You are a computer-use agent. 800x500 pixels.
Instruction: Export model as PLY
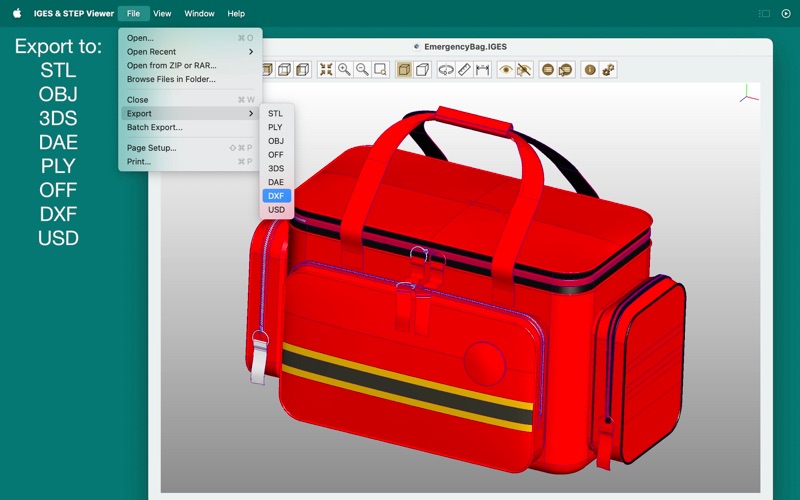tap(277, 127)
